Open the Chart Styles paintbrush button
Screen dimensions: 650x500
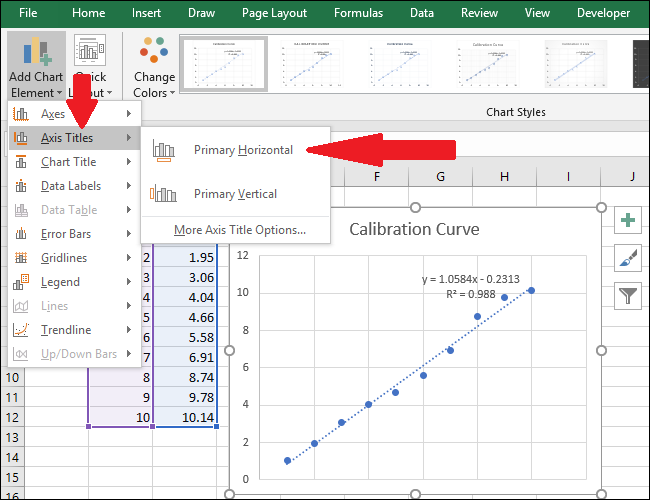tap(628, 258)
